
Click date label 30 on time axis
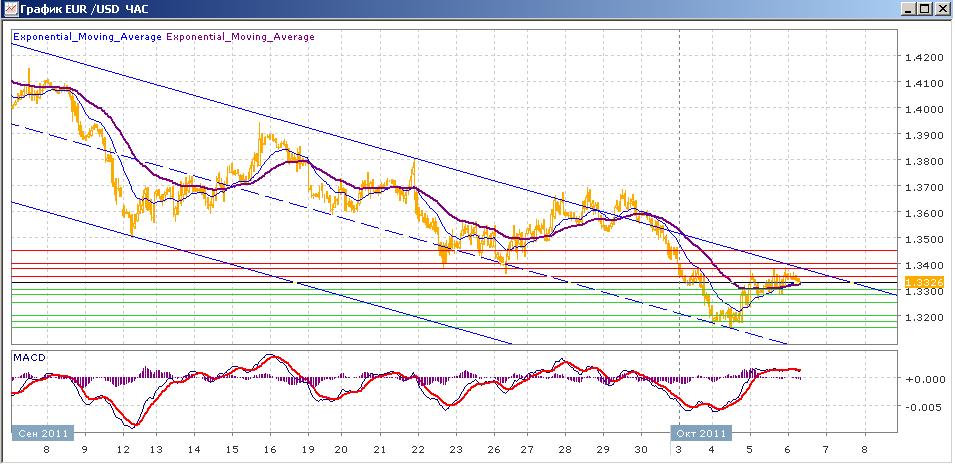point(641,450)
